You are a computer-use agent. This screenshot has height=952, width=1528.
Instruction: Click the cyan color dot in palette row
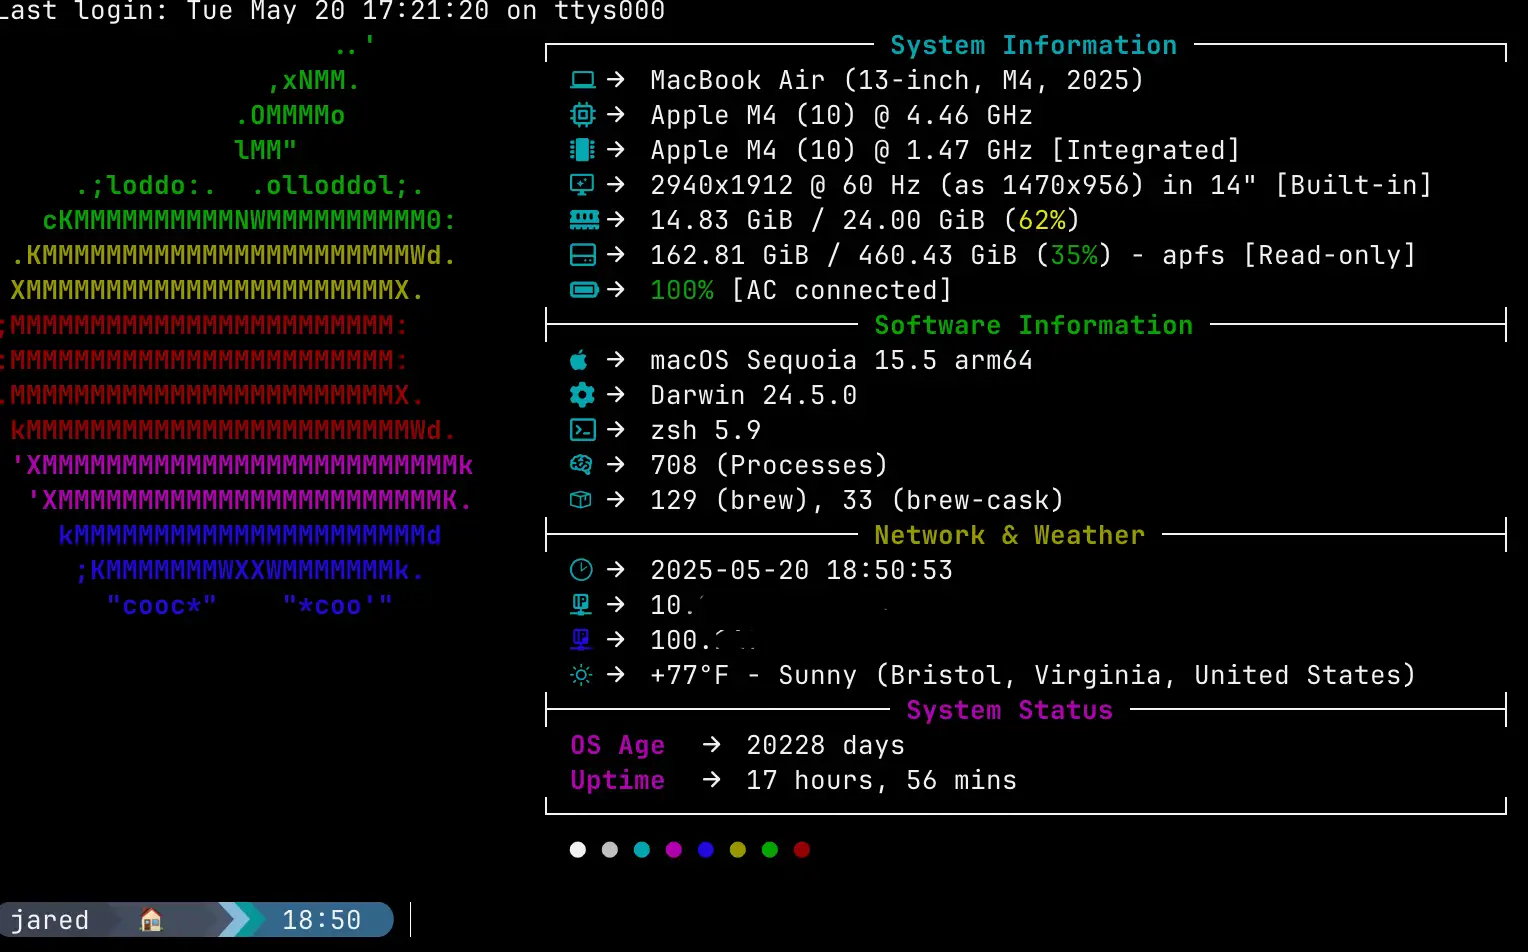(642, 850)
